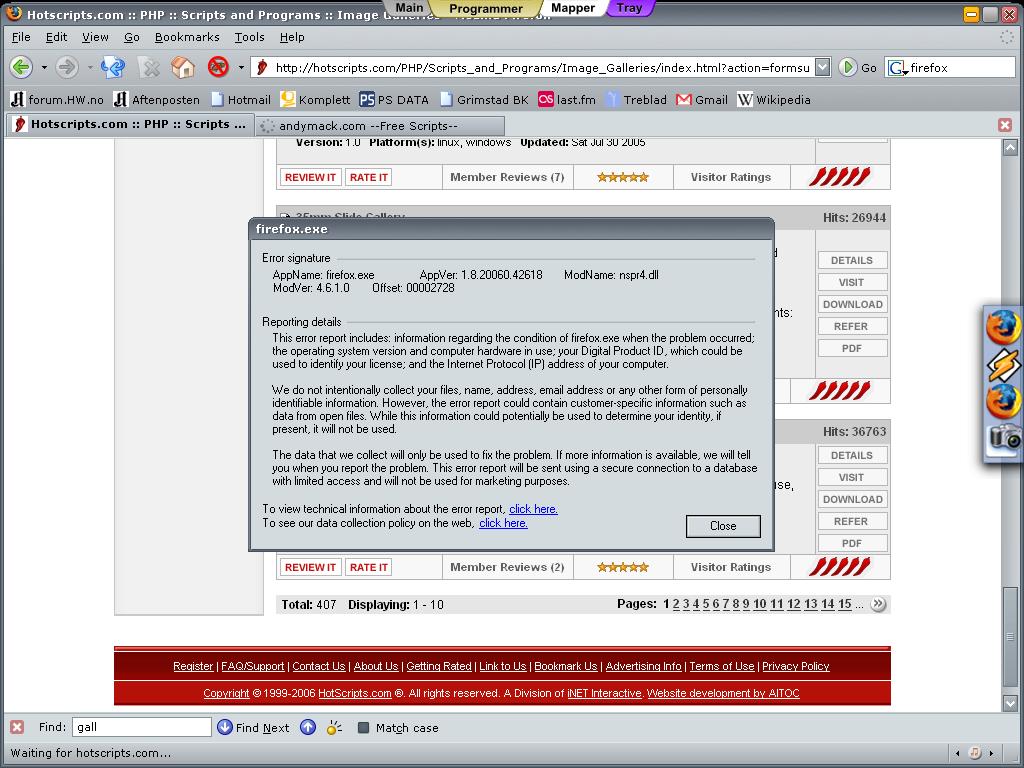This screenshot has height=768, width=1024.
Task: Open the Help menu
Action: click(x=292, y=37)
